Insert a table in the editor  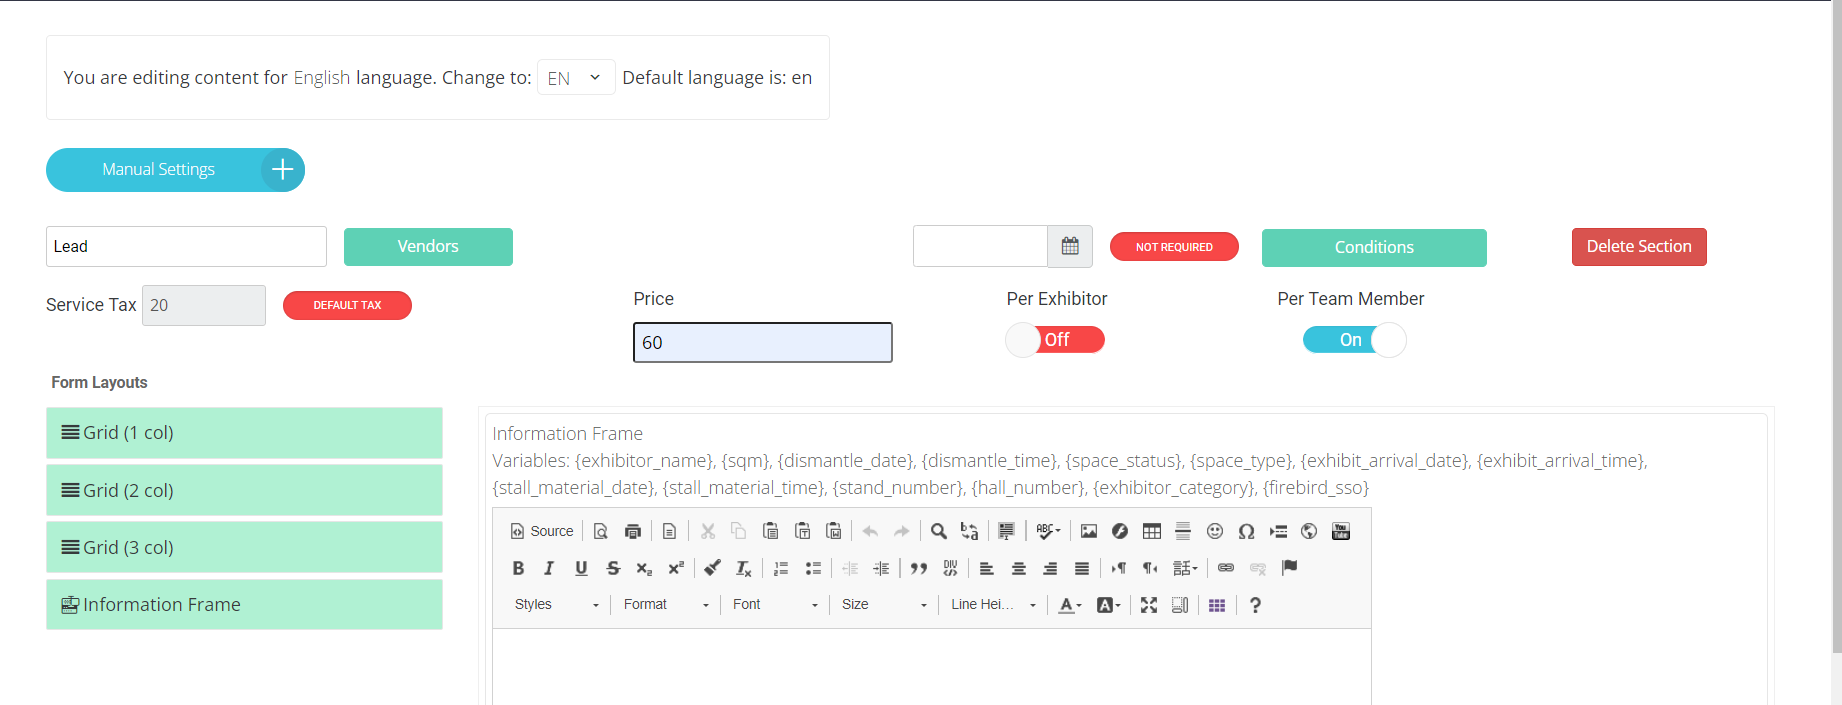coord(1152,531)
